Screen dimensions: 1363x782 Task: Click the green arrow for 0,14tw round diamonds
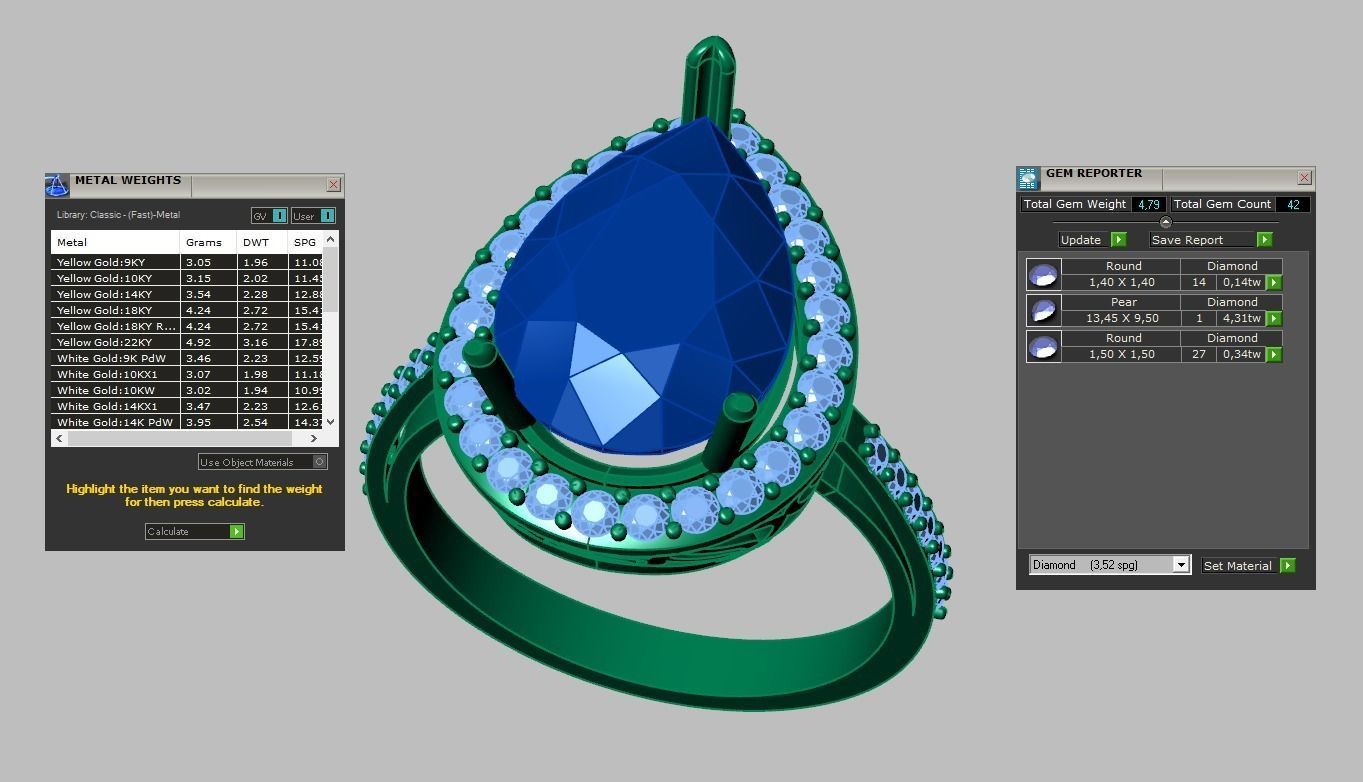(1274, 283)
